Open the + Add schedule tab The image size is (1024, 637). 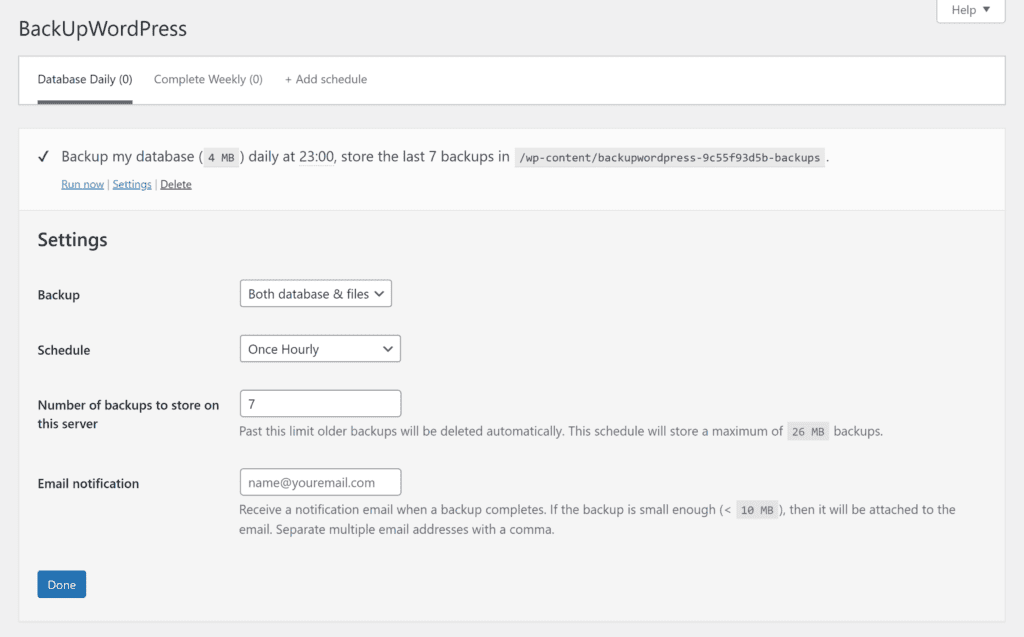tap(326, 80)
